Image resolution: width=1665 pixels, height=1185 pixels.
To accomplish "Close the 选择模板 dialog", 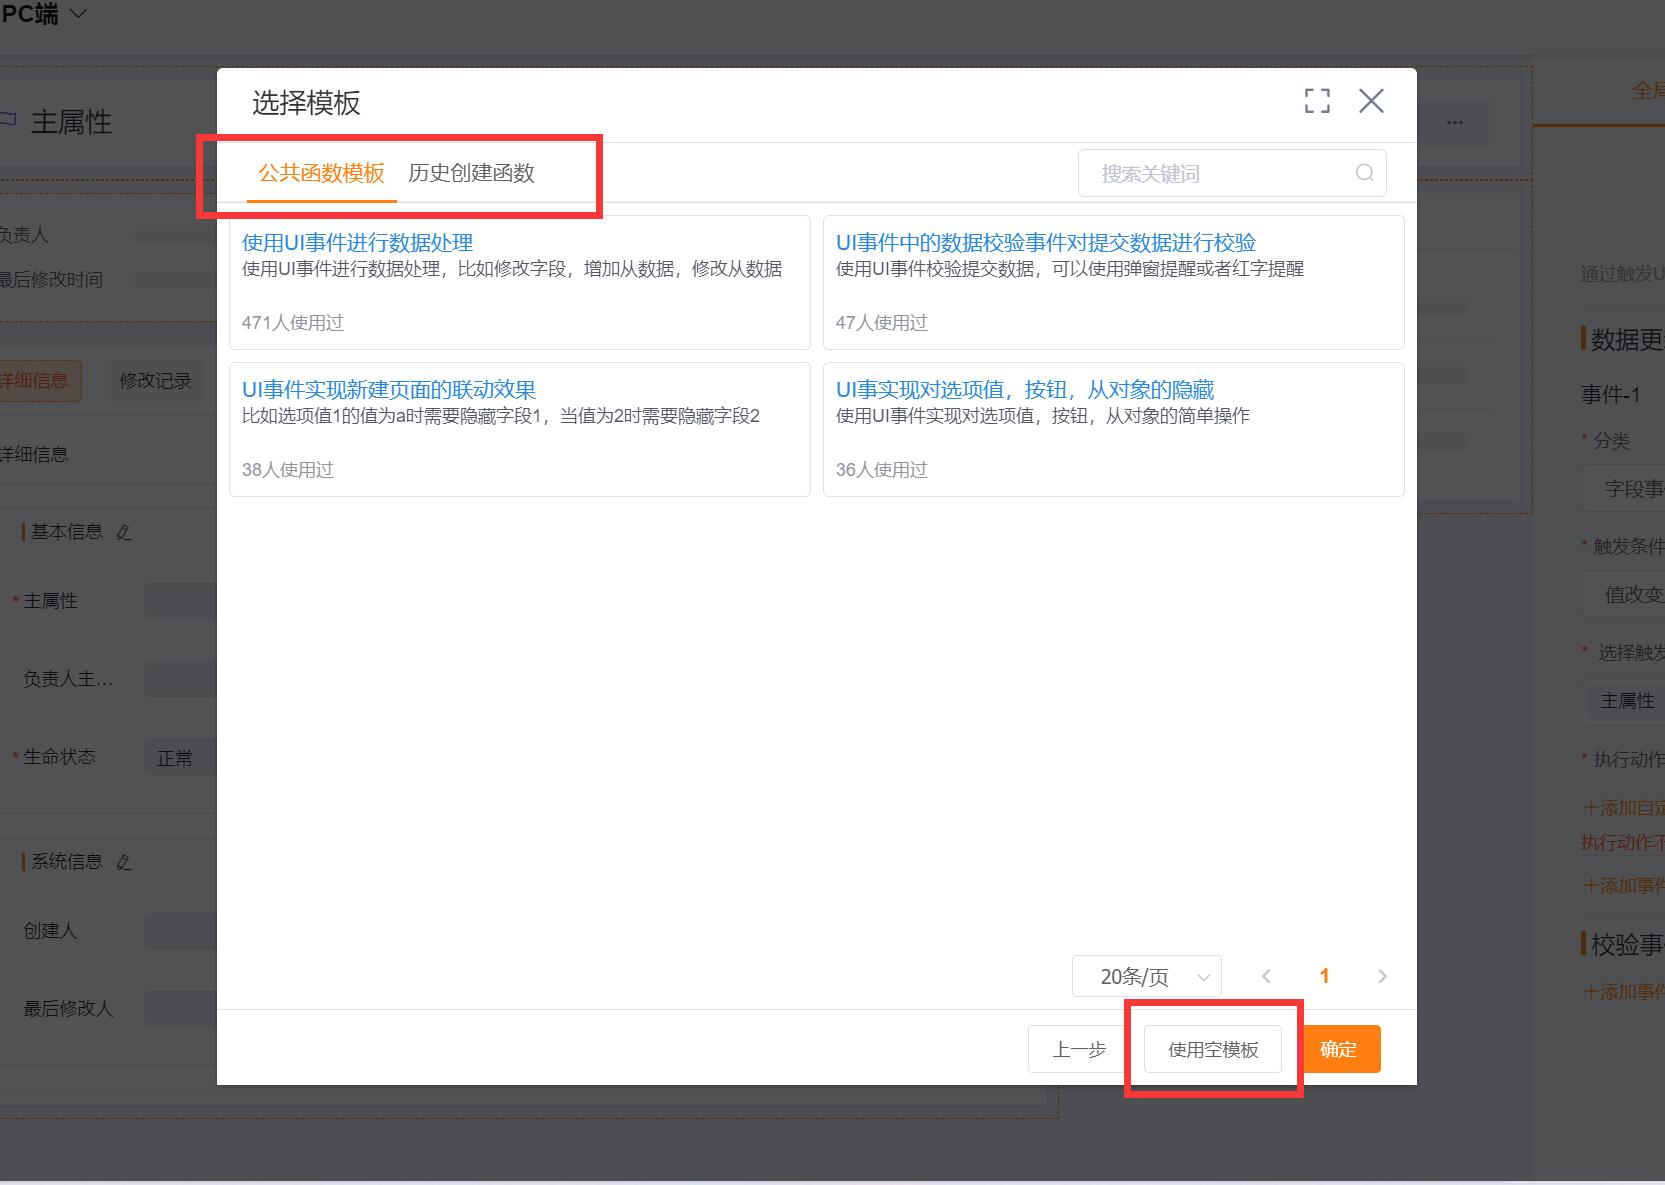I will pyautogui.click(x=1371, y=101).
